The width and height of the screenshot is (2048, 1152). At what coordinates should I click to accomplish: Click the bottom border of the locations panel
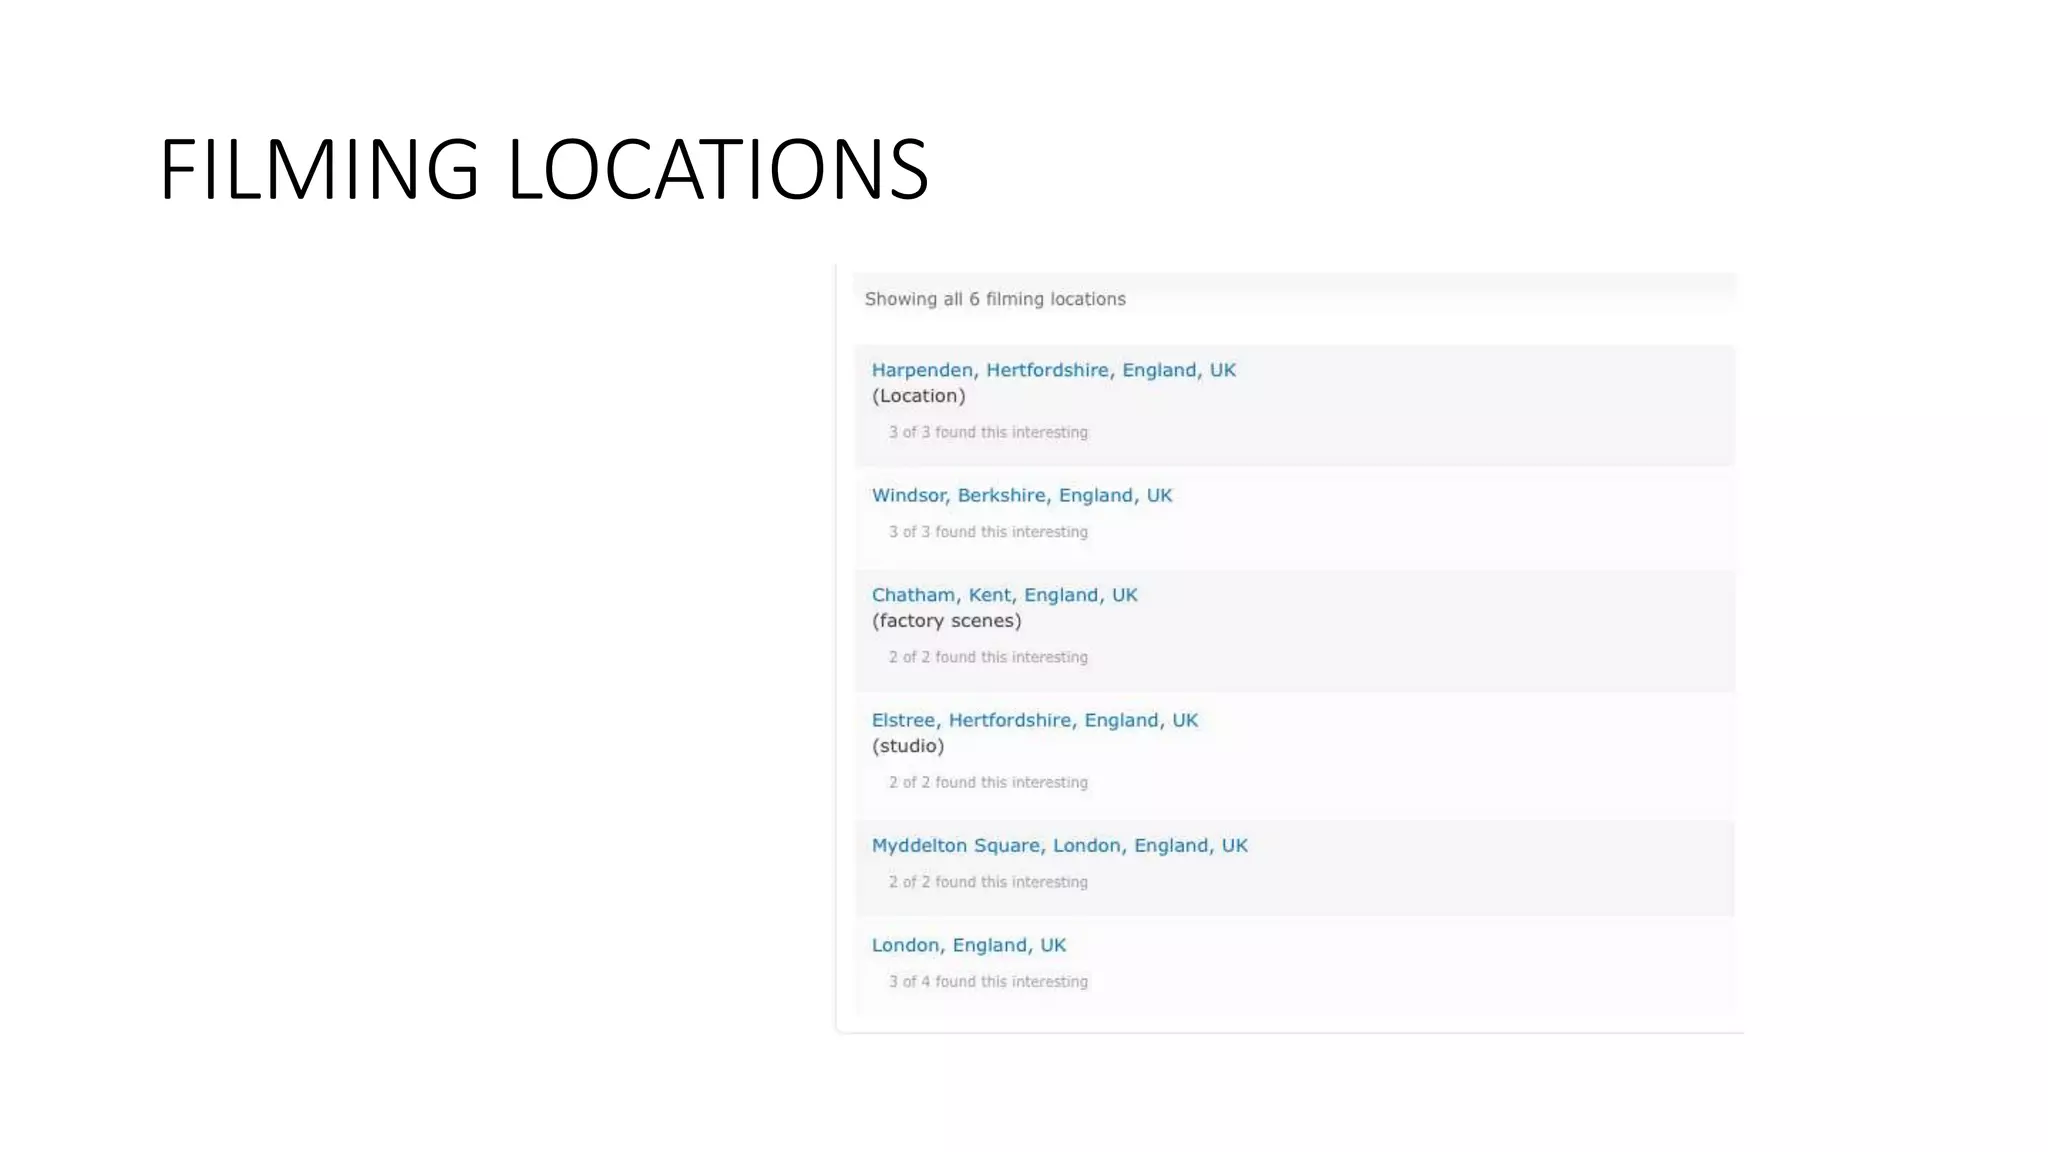pos(1290,1032)
